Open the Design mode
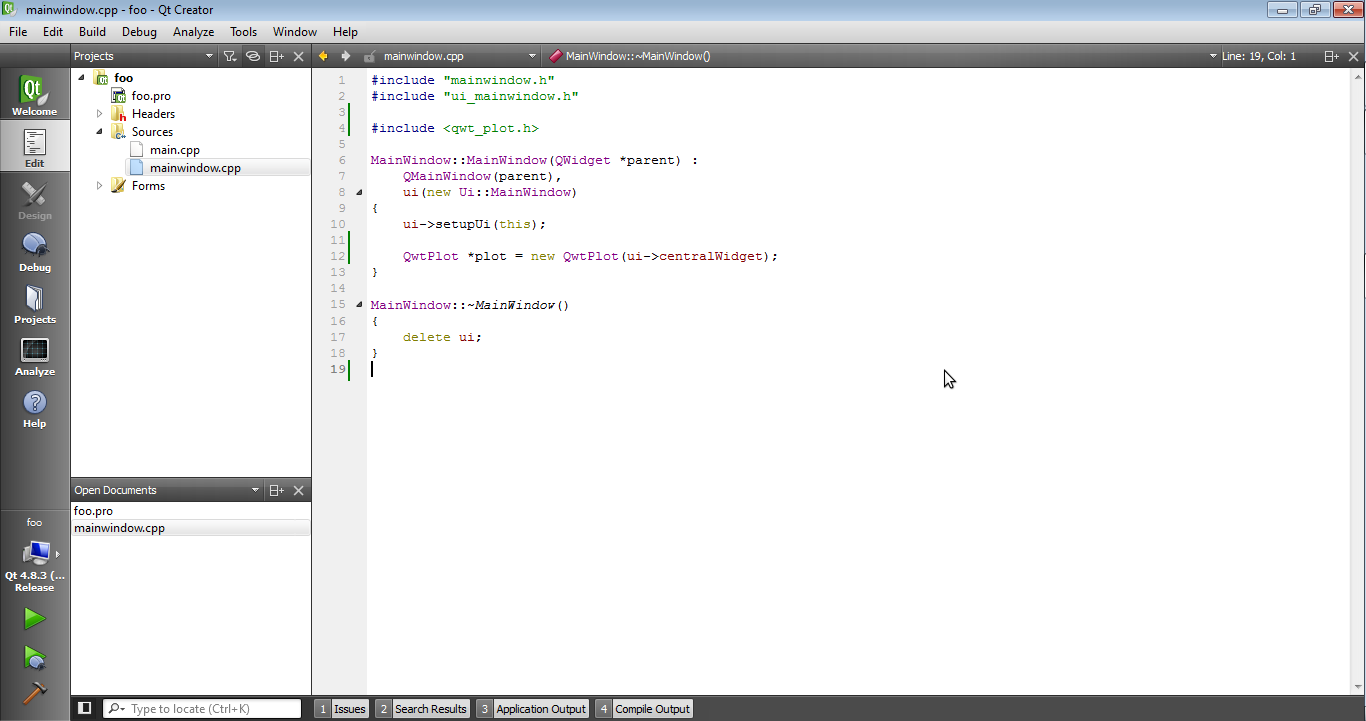Screen dimensions: 1366x721 tap(34, 198)
